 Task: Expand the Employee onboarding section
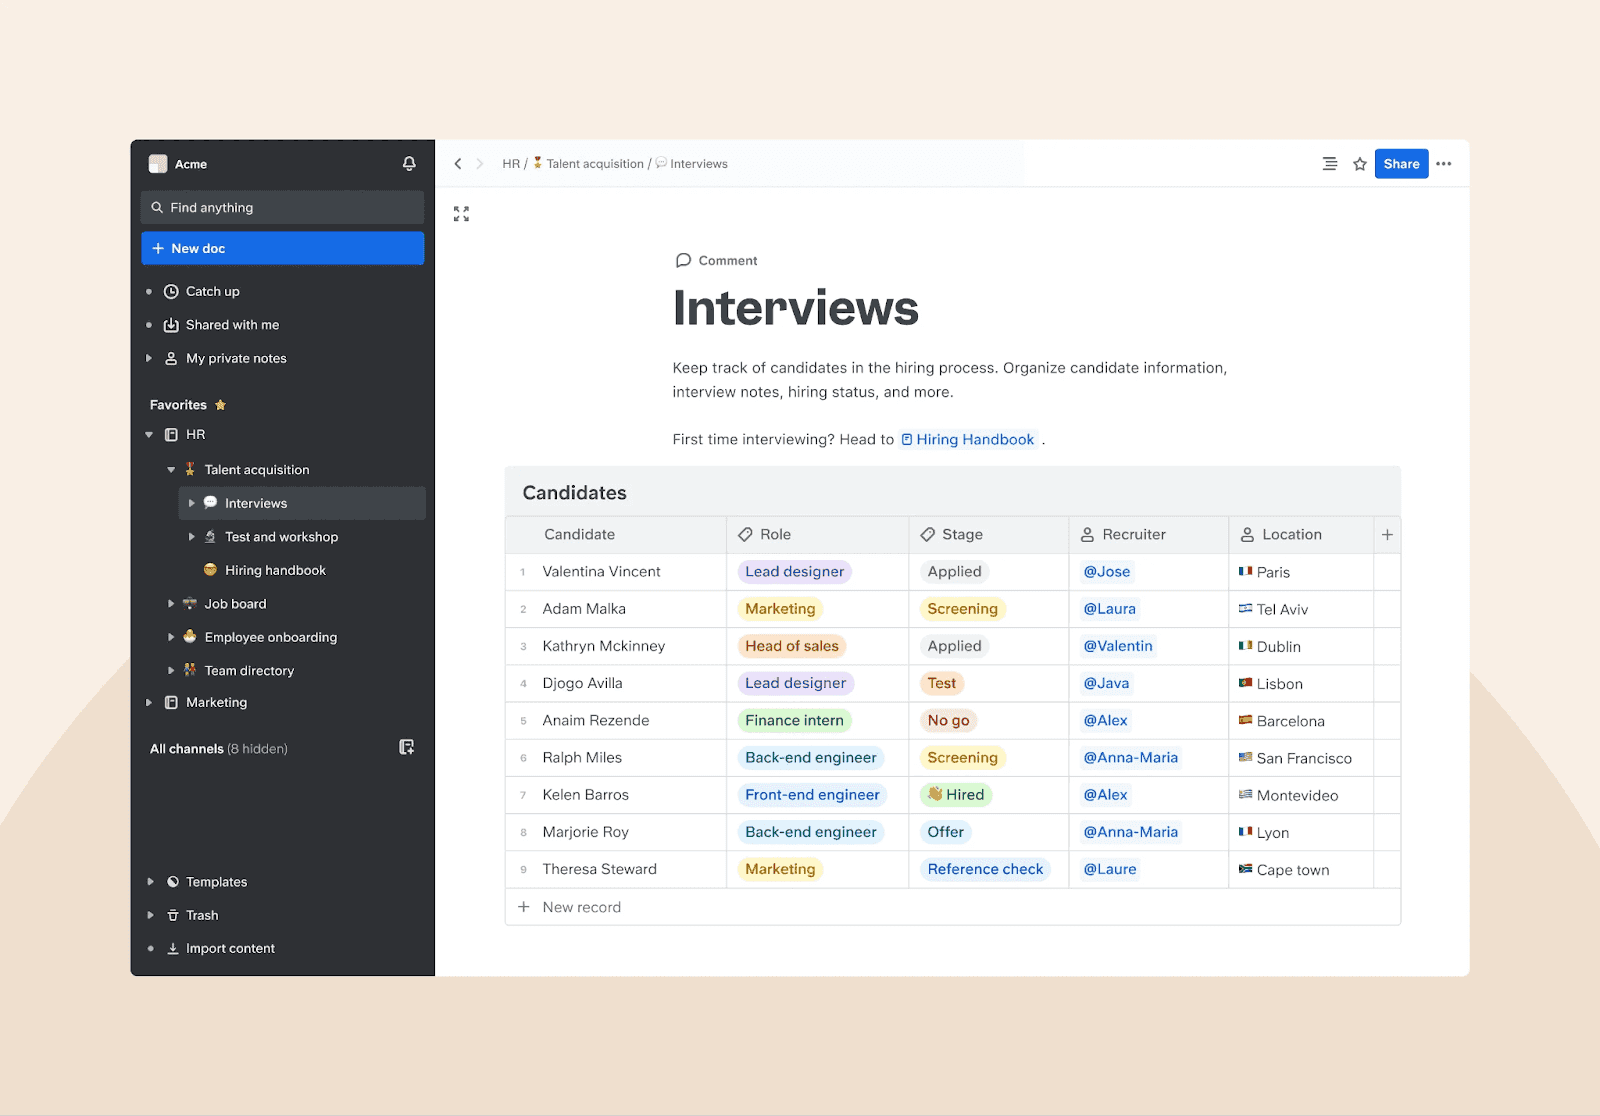tap(170, 637)
